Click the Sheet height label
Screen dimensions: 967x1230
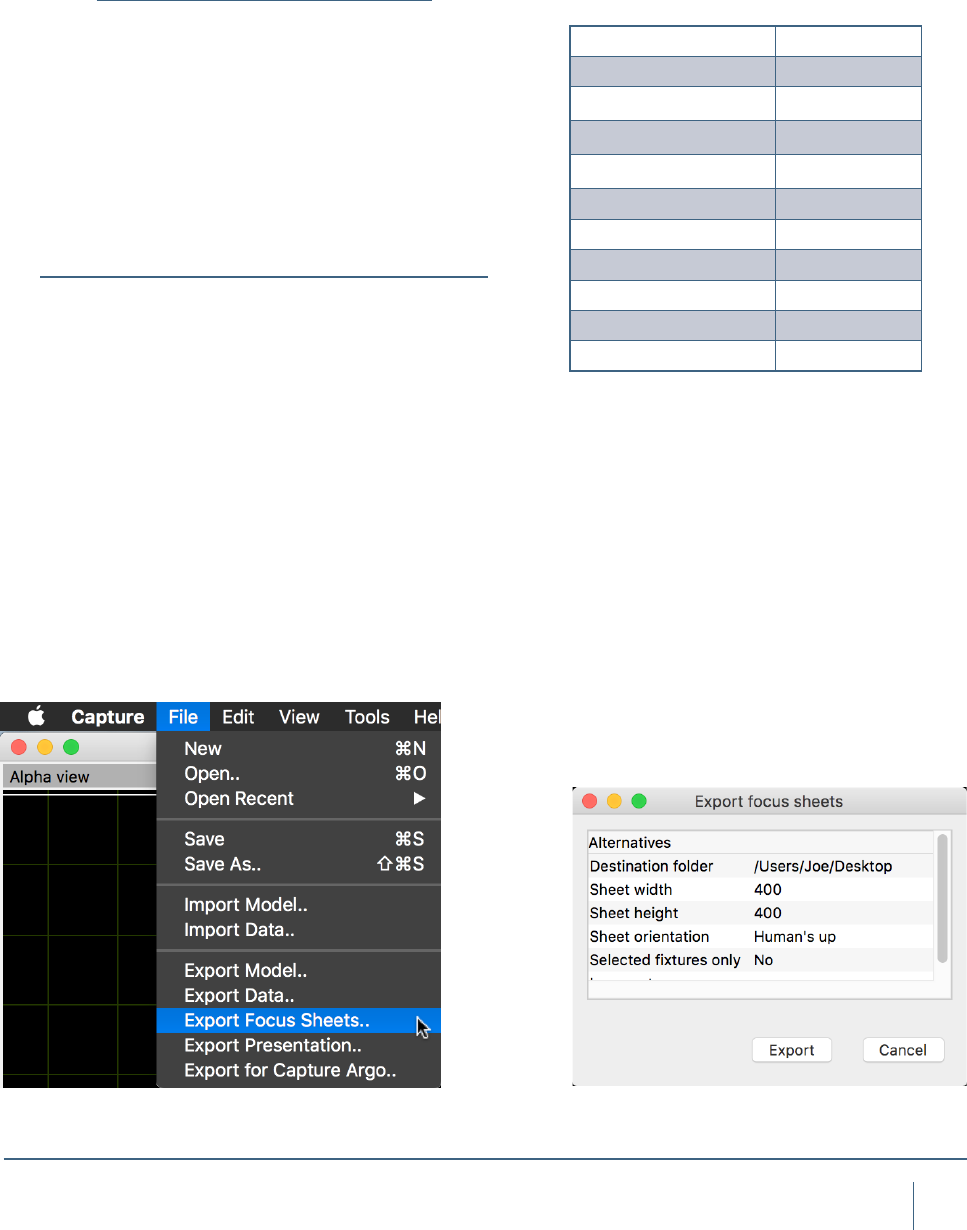634,912
